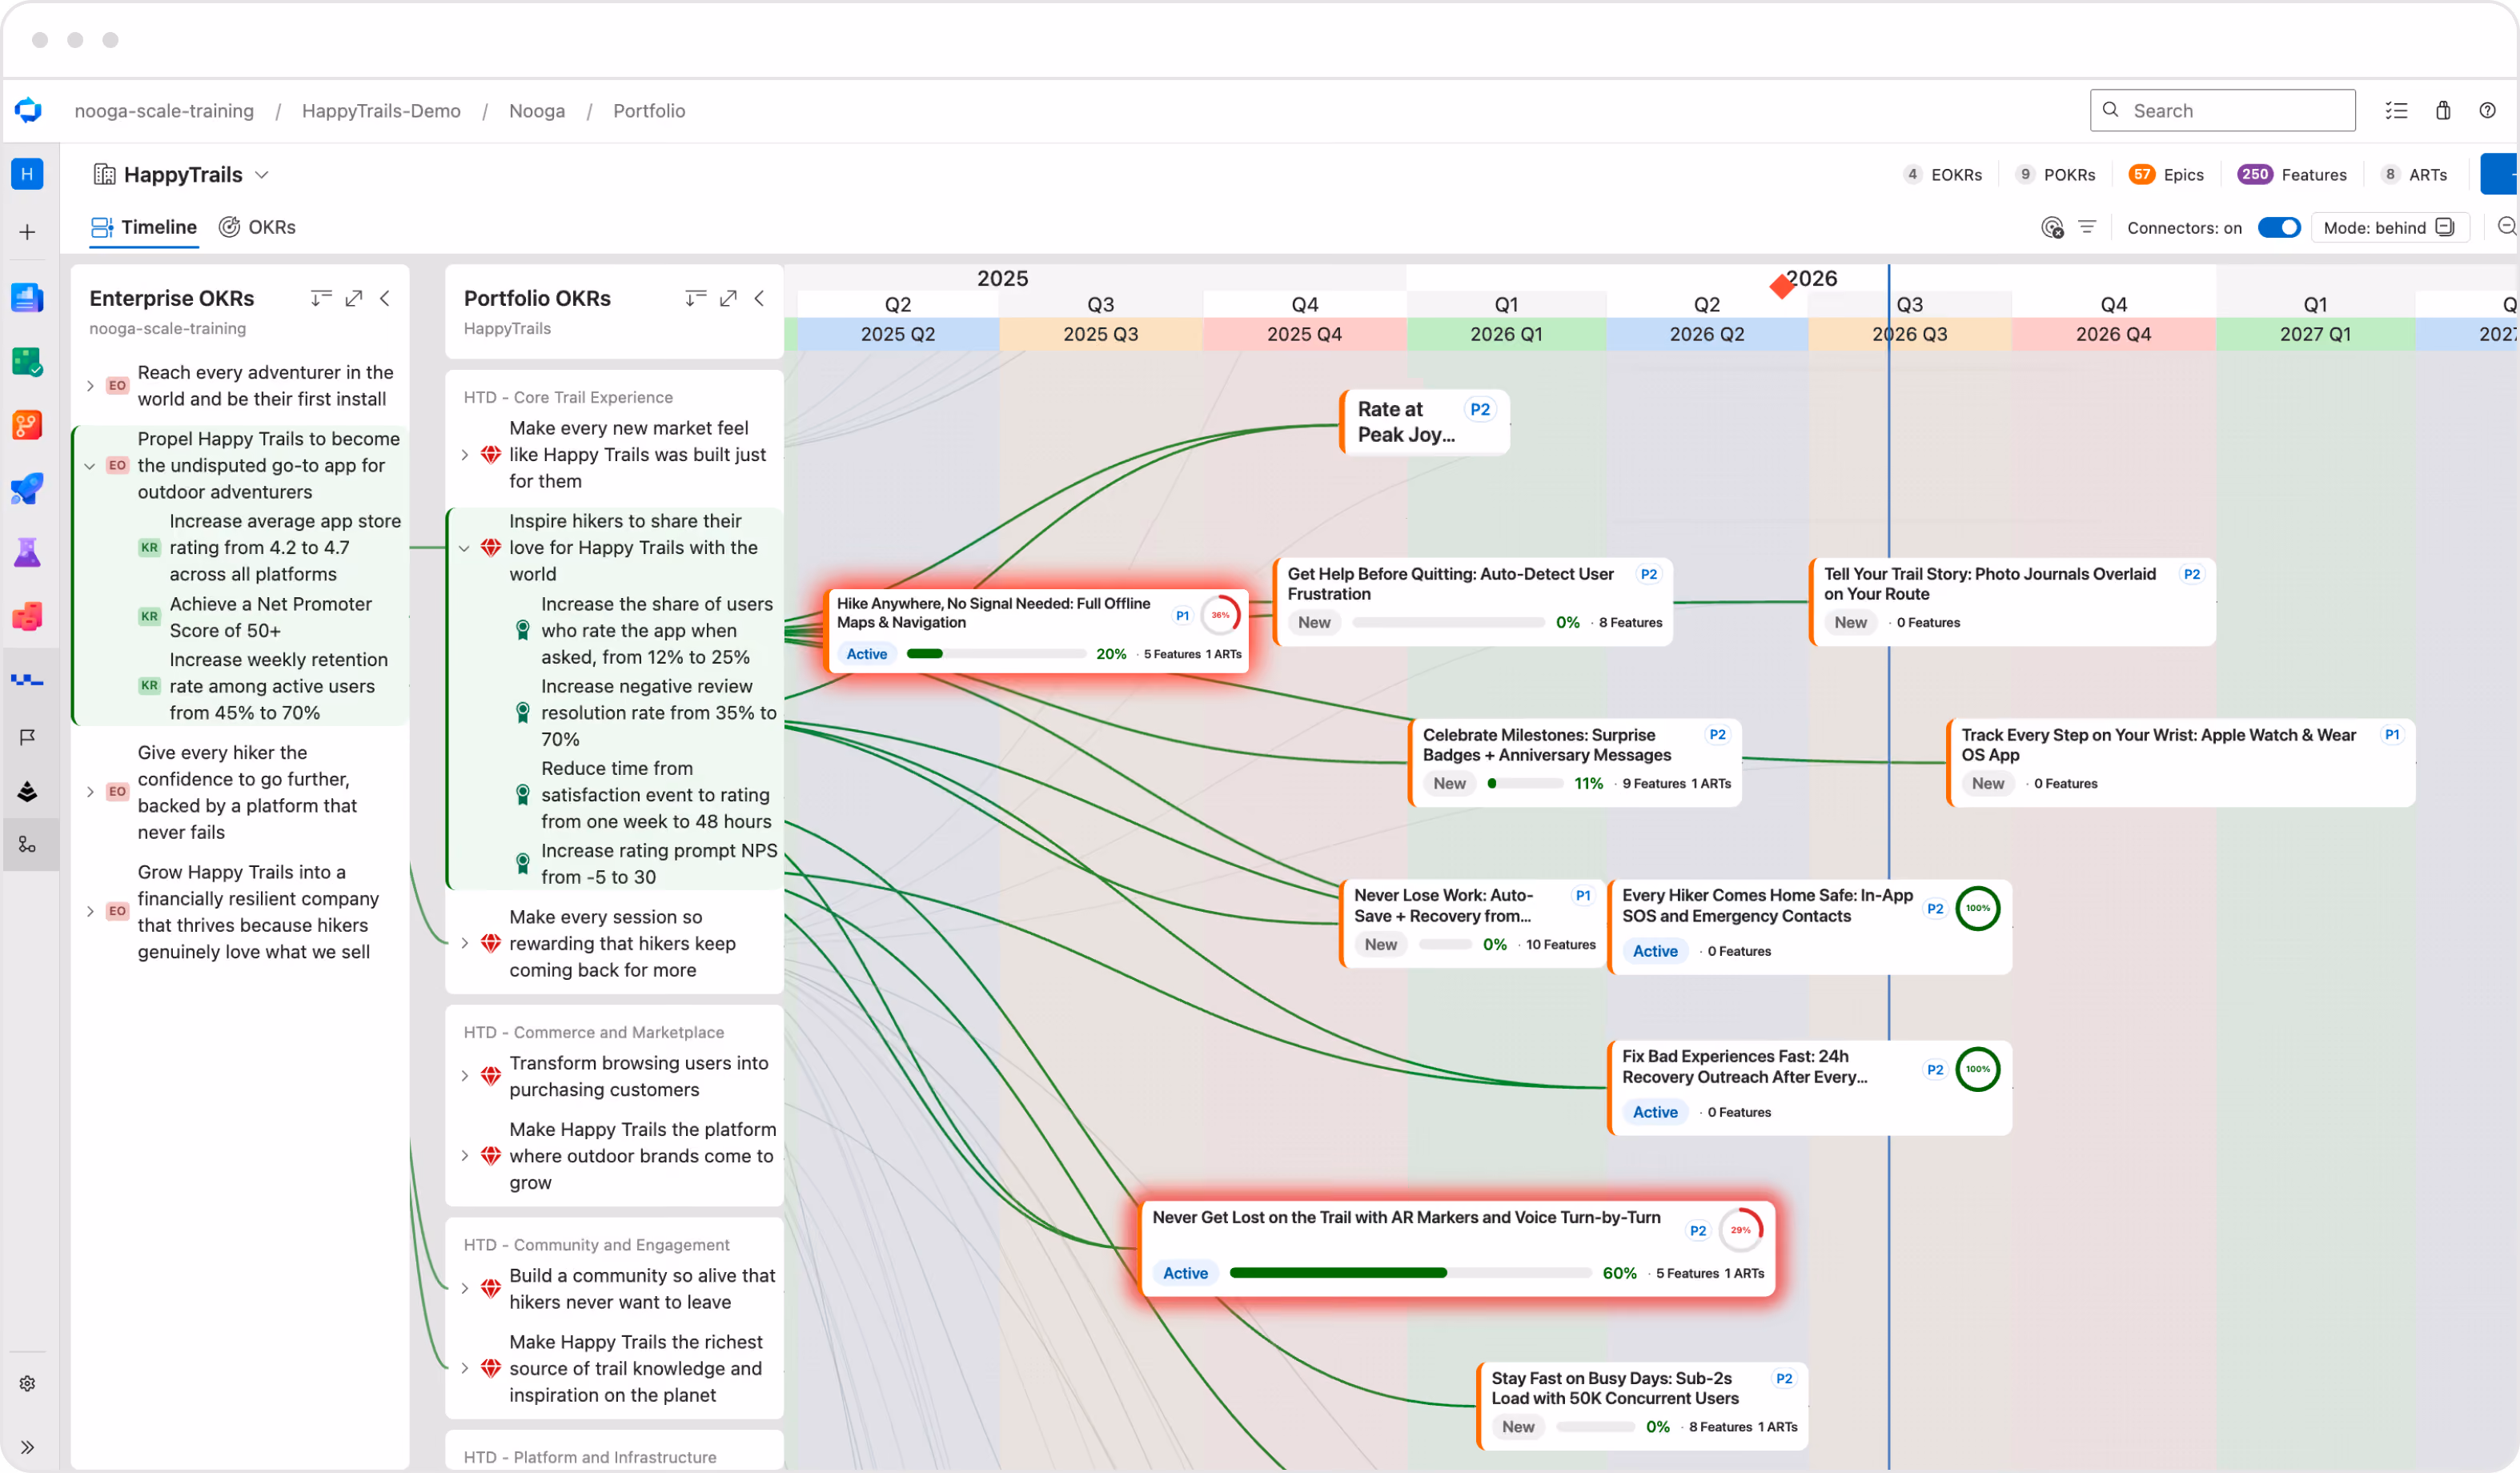Screen dimensions: 2520x1473
Task: Open the help question mark icon
Action: (x=2487, y=110)
